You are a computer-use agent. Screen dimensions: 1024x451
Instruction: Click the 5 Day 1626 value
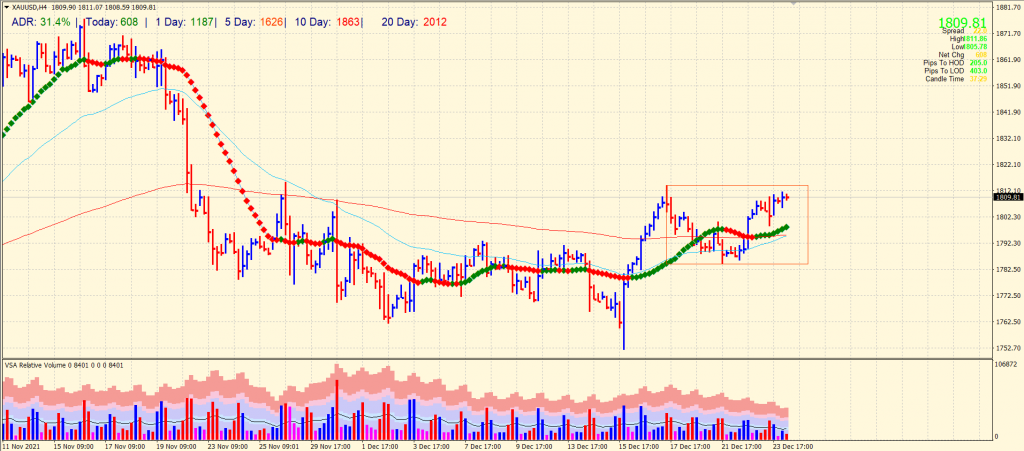pyautogui.click(x=272, y=22)
